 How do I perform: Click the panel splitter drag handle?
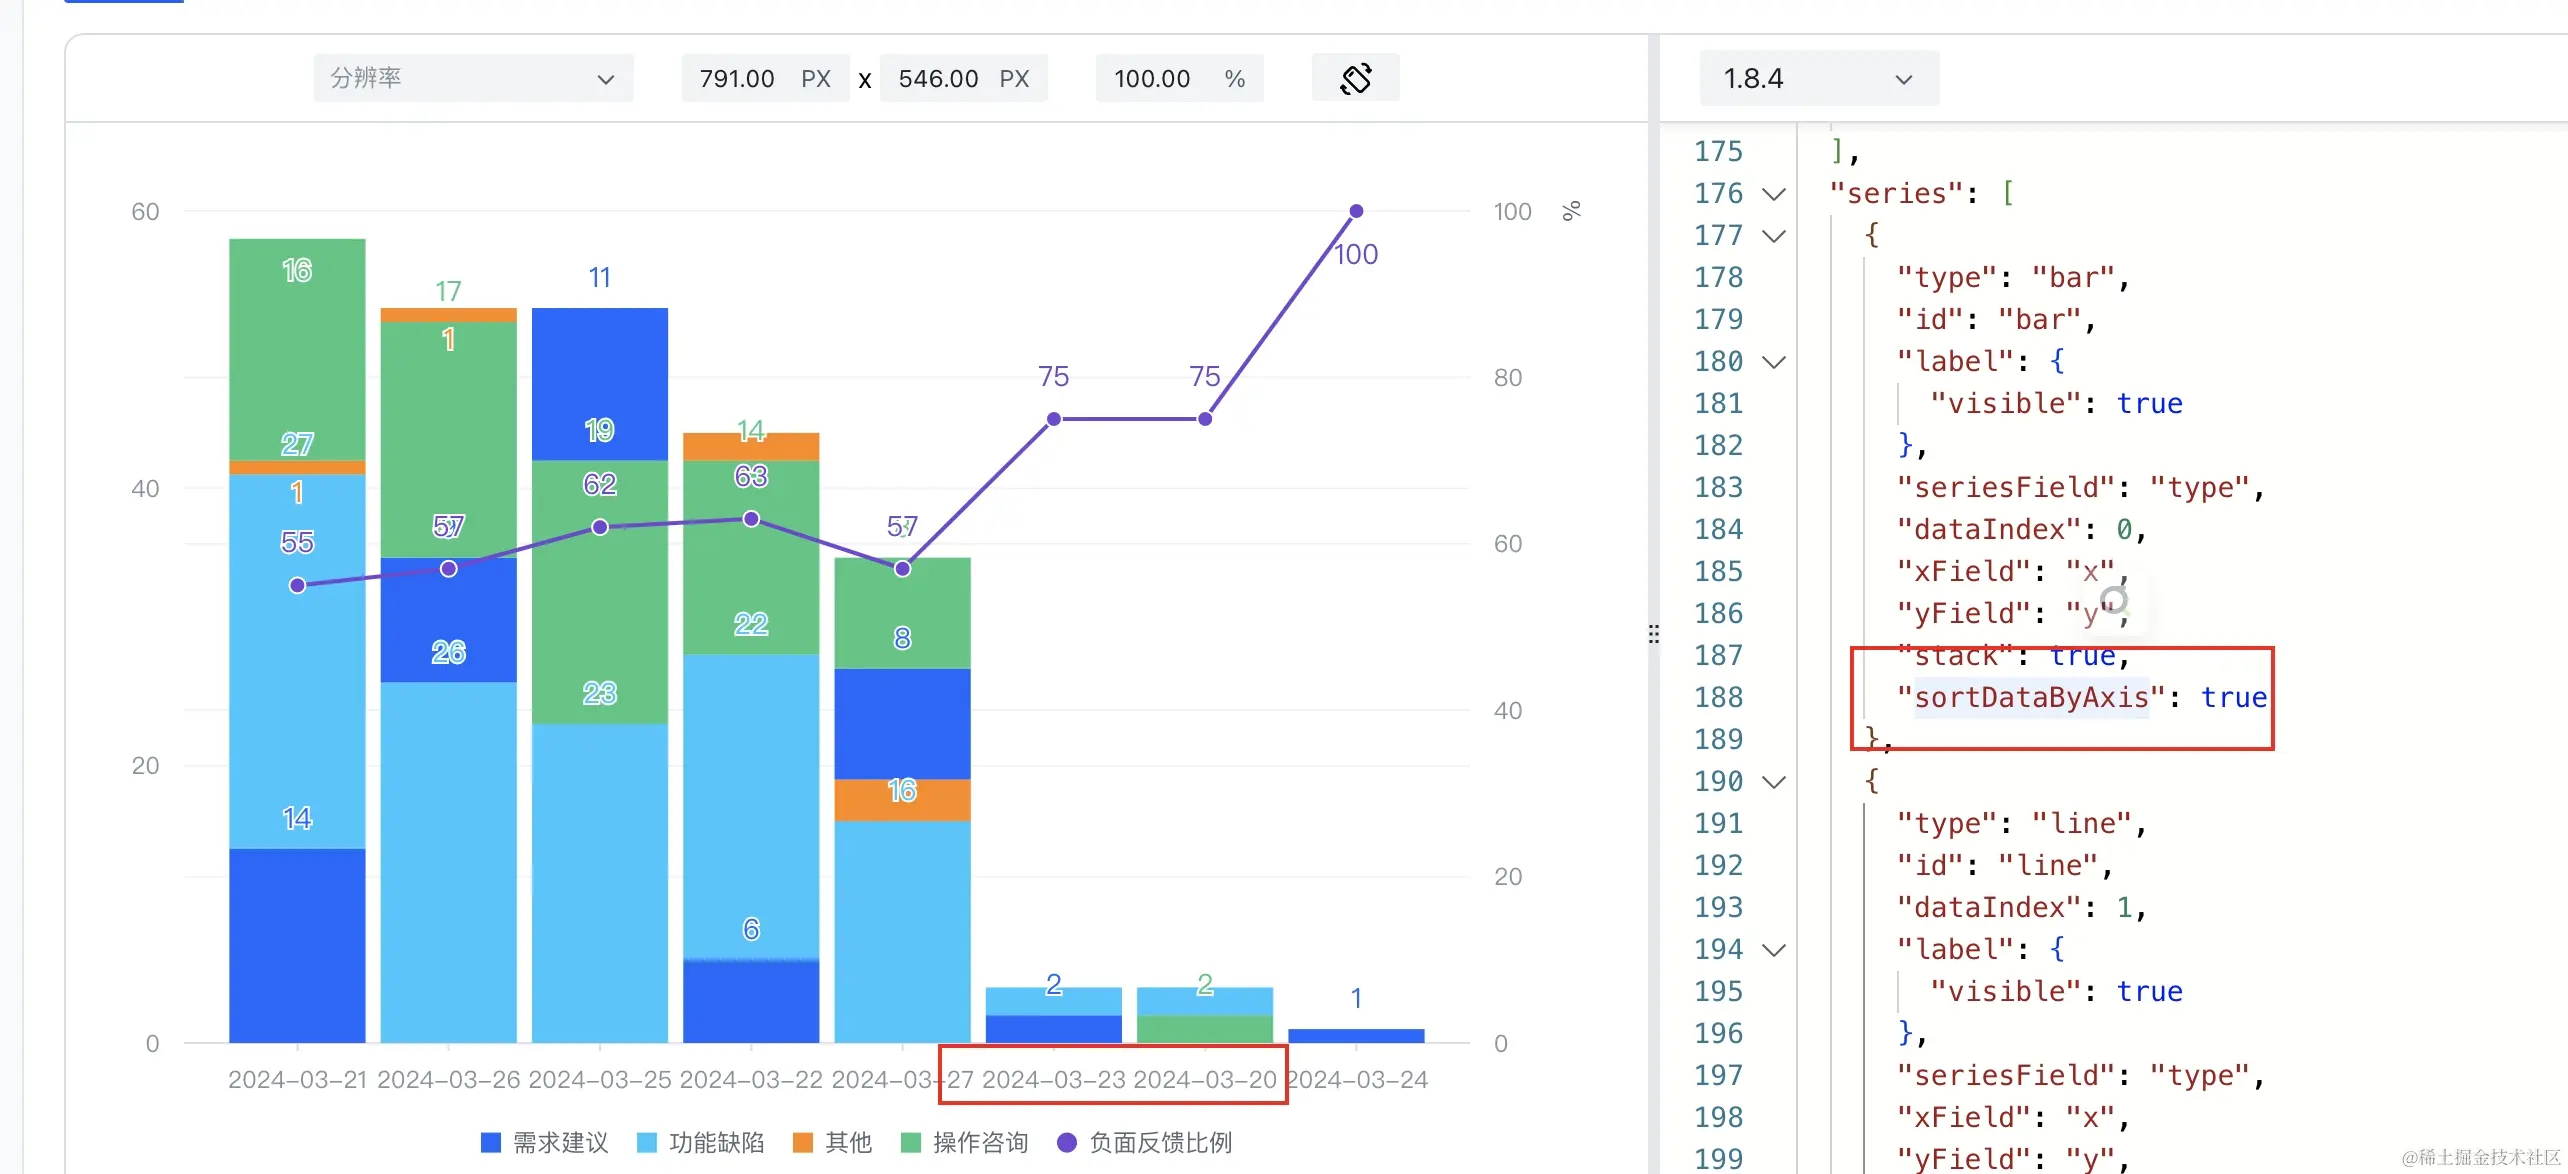(1654, 634)
